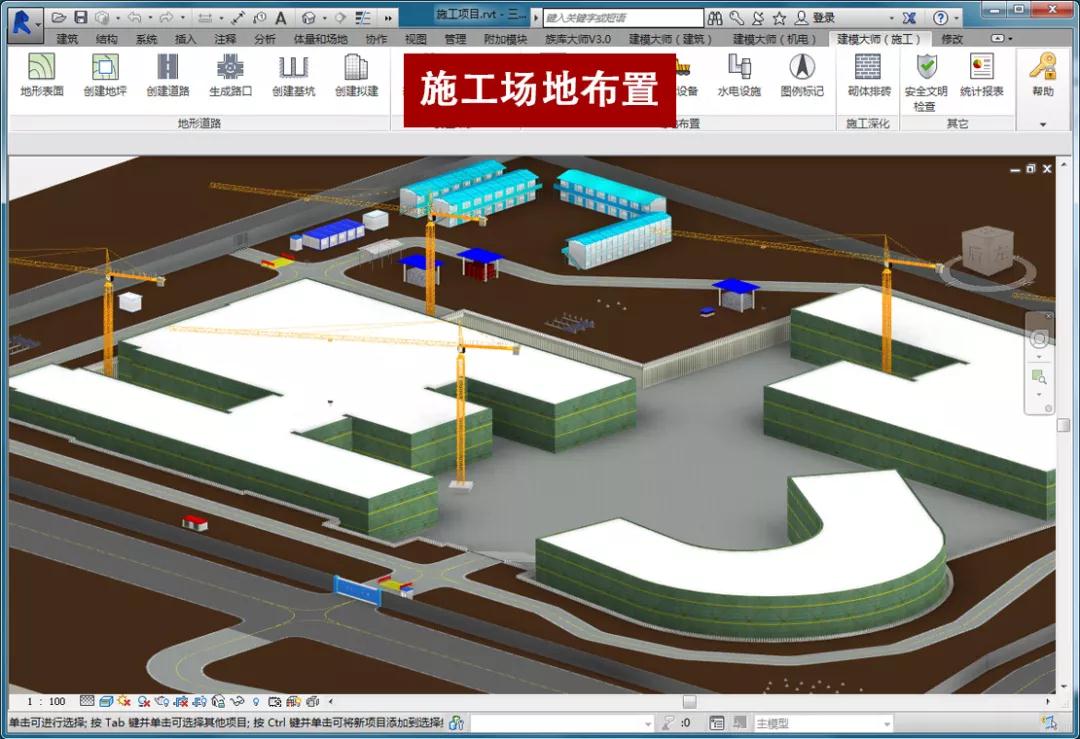
Task: Click the keyword search input field
Action: pyautogui.click(x=623, y=18)
